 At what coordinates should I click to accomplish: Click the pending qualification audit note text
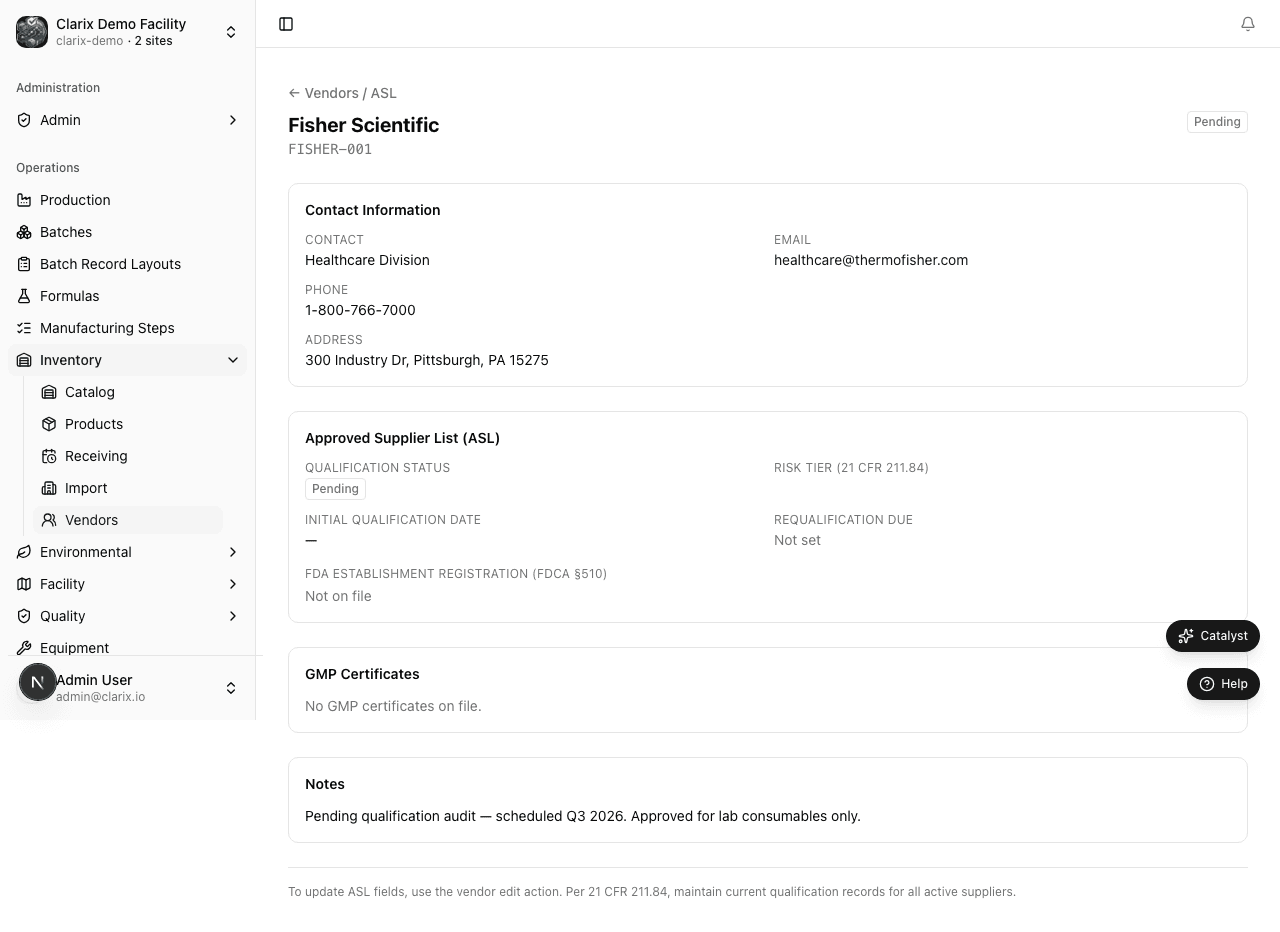click(x=583, y=816)
